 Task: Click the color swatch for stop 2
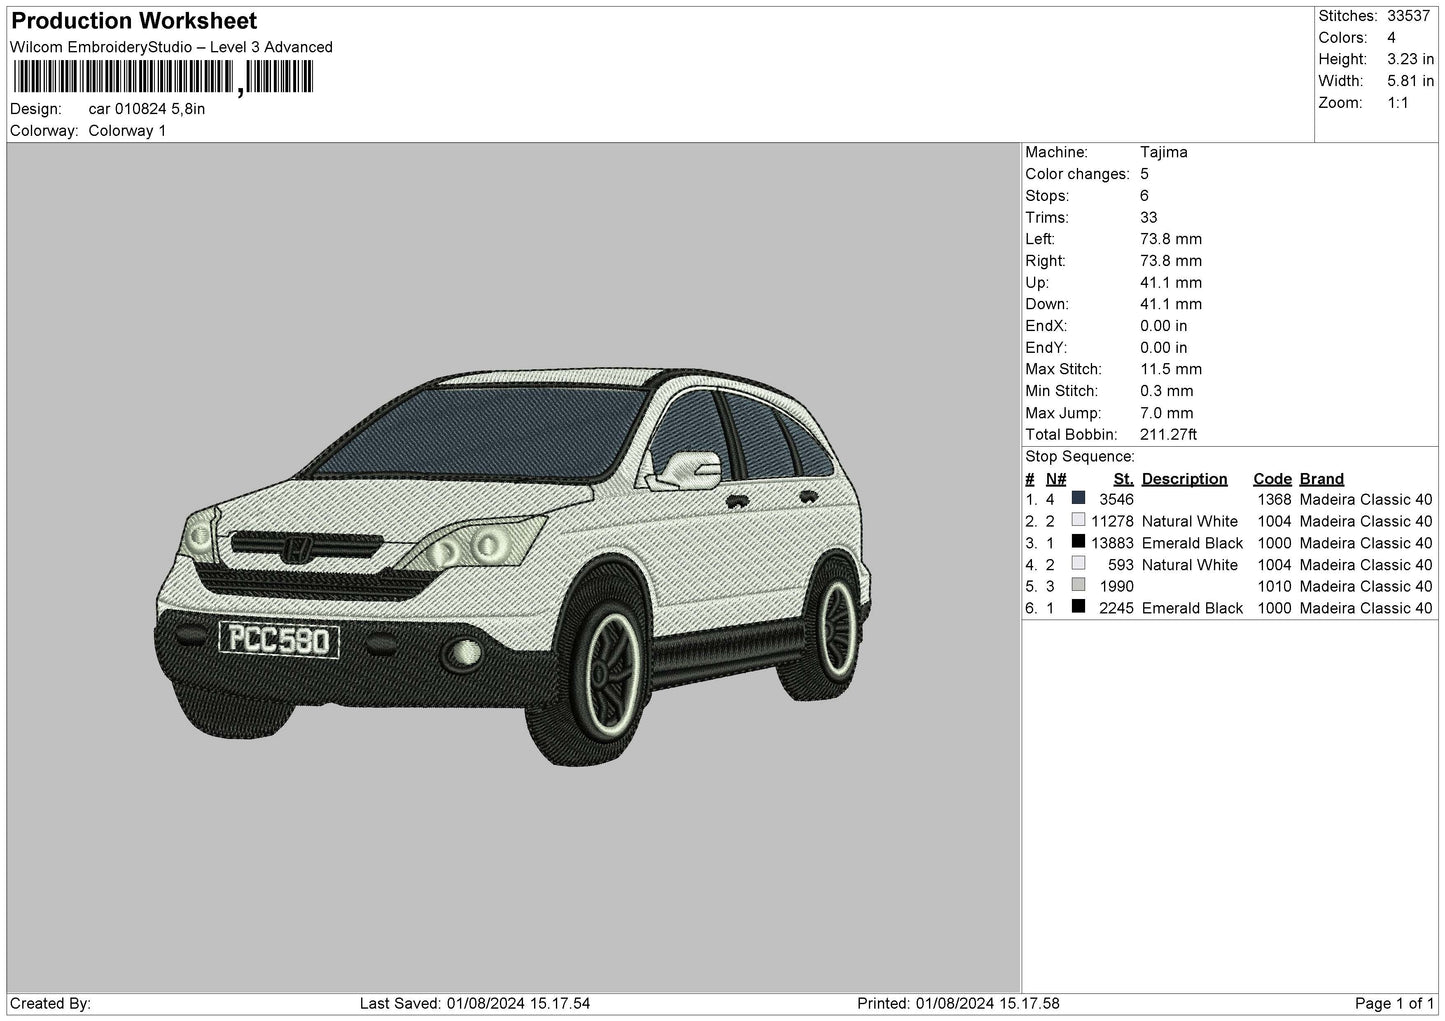[x=1078, y=520]
